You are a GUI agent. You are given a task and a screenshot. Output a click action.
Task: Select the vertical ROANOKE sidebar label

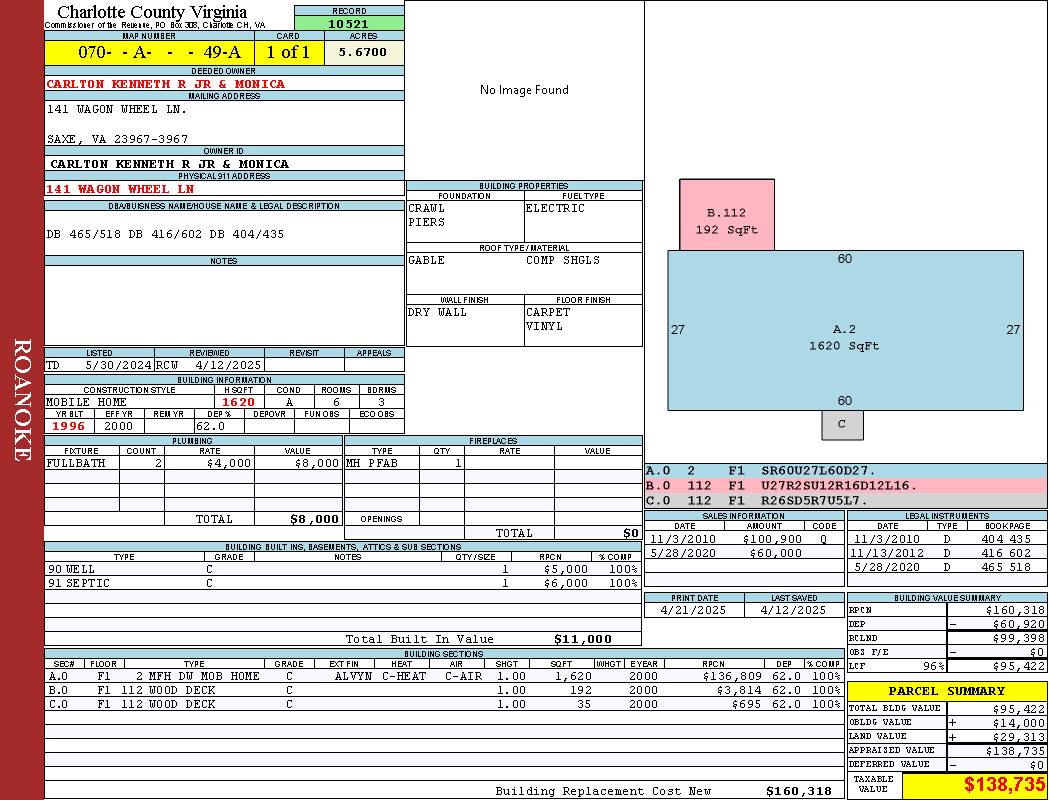(x=22, y=400)
